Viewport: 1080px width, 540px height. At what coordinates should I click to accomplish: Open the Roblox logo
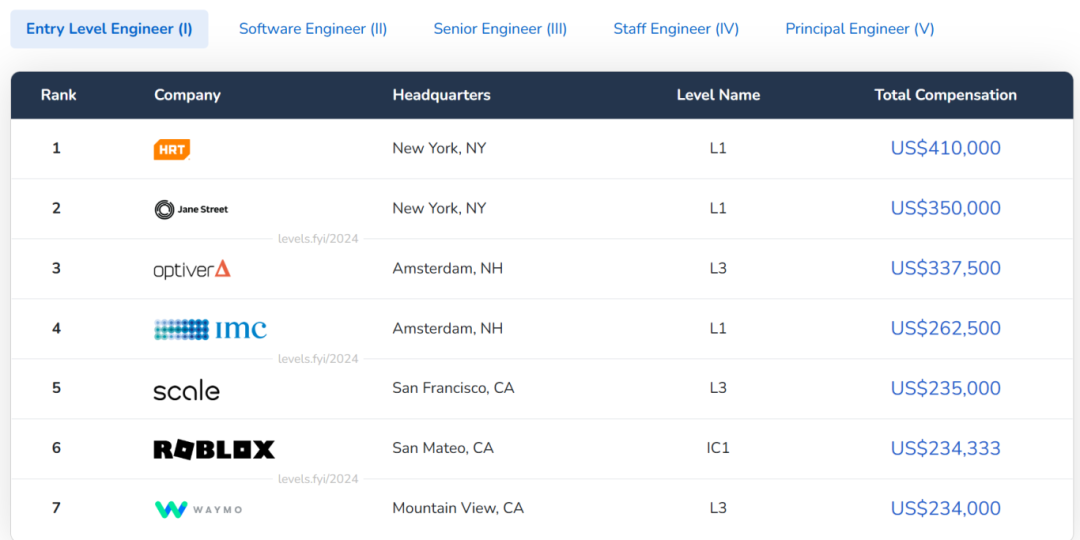[x=214, y=449]
